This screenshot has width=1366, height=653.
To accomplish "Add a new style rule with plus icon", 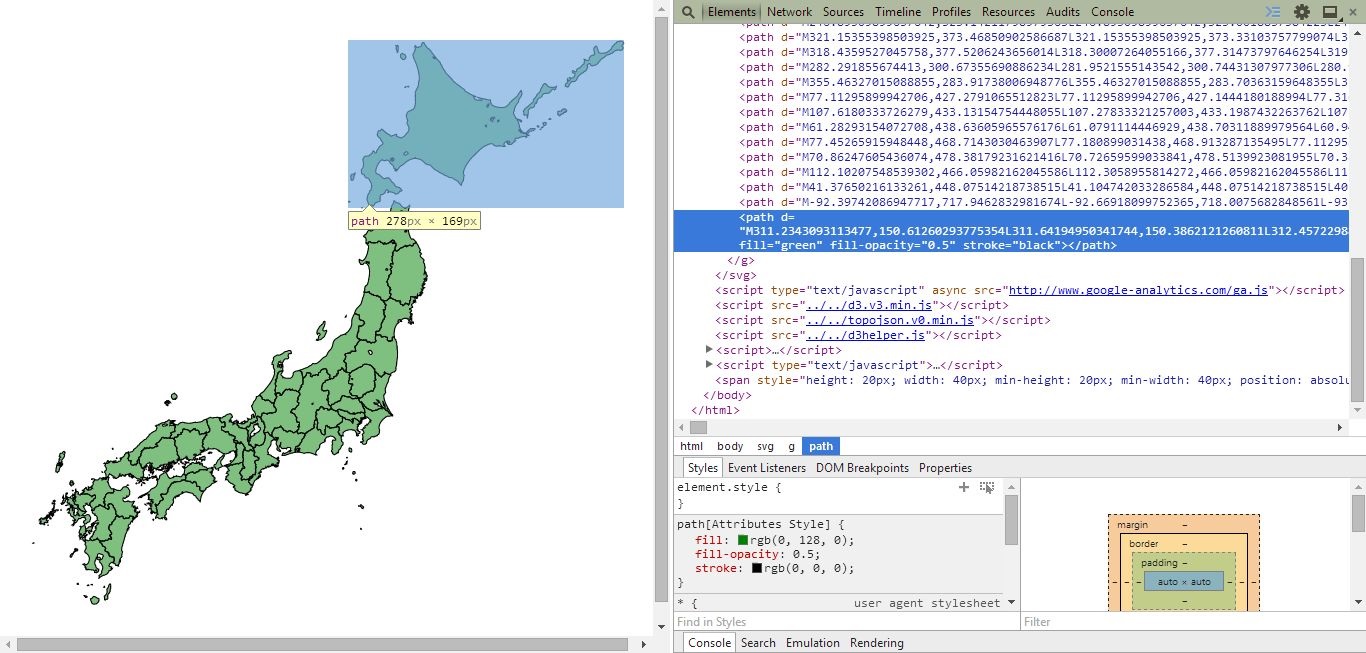I will click(x=964, y=487).
